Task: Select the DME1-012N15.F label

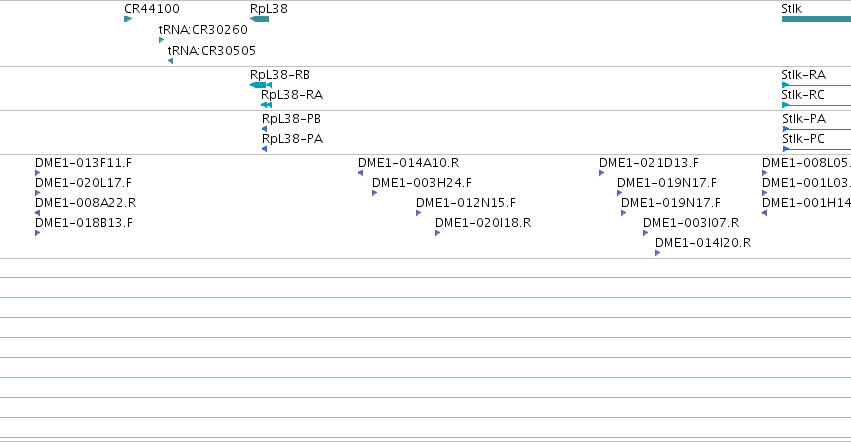Action: [466, 203]
